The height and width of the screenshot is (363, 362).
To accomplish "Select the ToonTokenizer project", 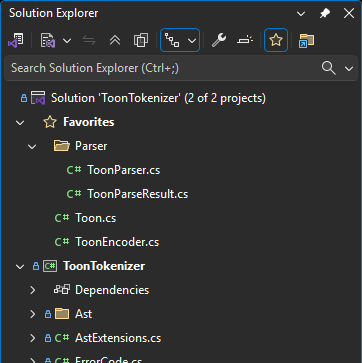I will pyautogui.click(x=104, y=266).
